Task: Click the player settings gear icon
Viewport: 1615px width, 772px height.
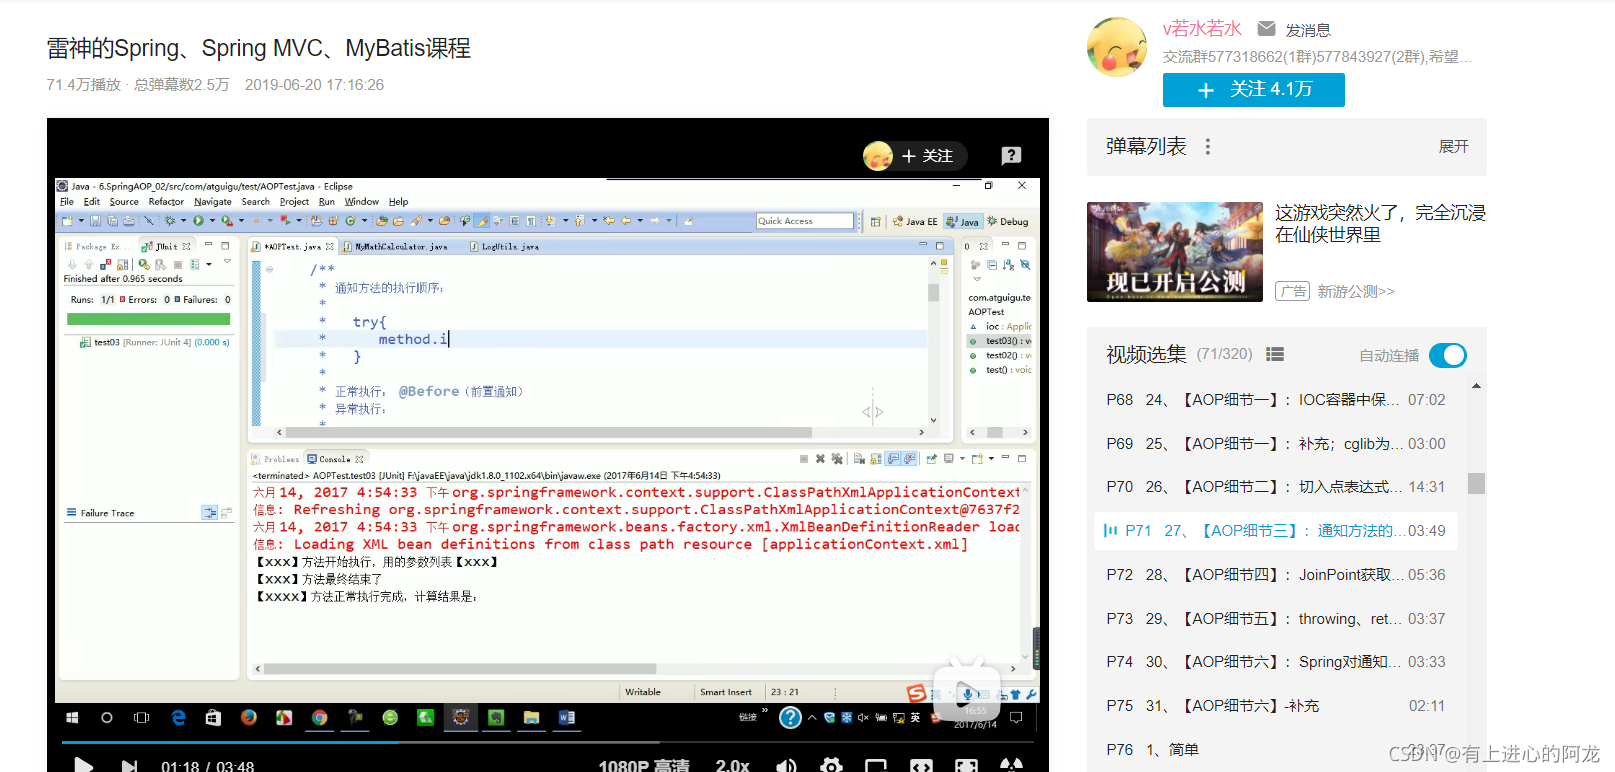Action: (x=831, y=766)
